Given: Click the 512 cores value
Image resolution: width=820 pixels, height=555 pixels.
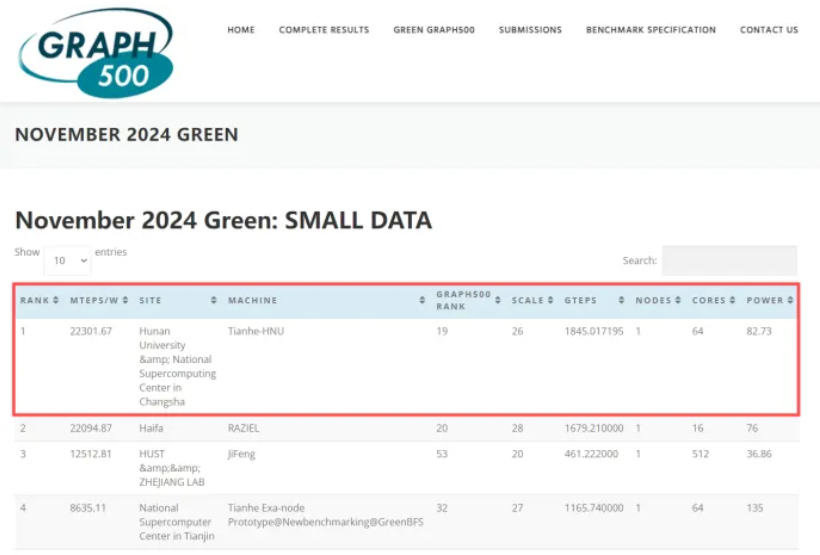Looking at the screenshot, I should 700,454.
